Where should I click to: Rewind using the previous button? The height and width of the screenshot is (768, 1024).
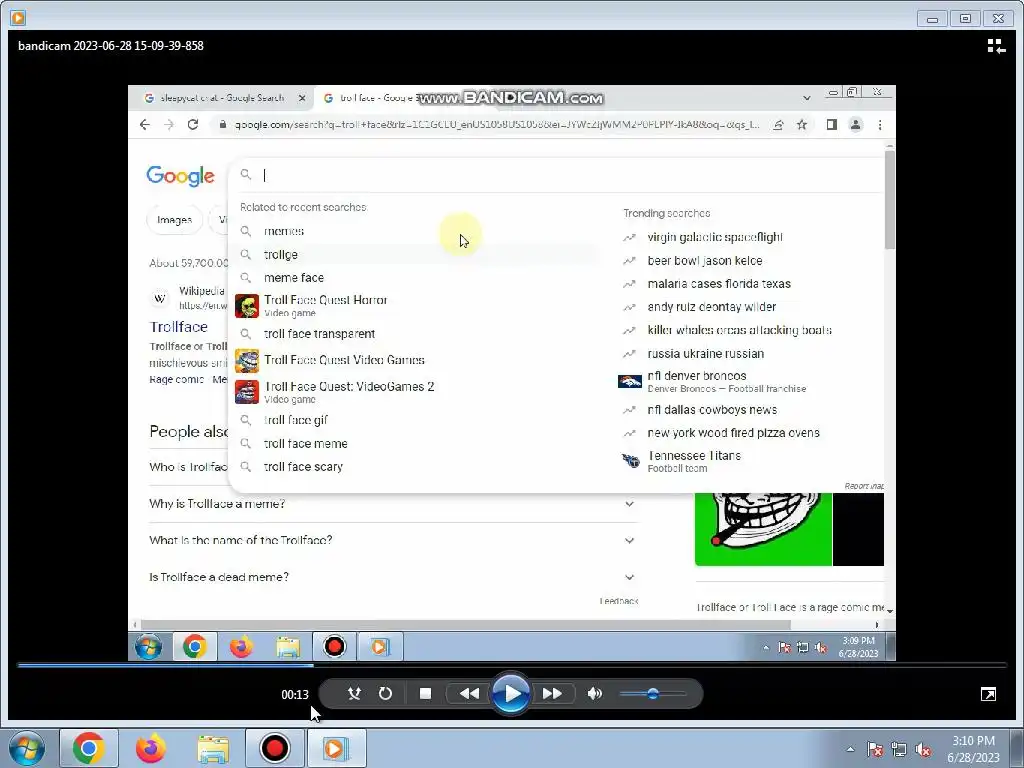click(x=469, y=694)
